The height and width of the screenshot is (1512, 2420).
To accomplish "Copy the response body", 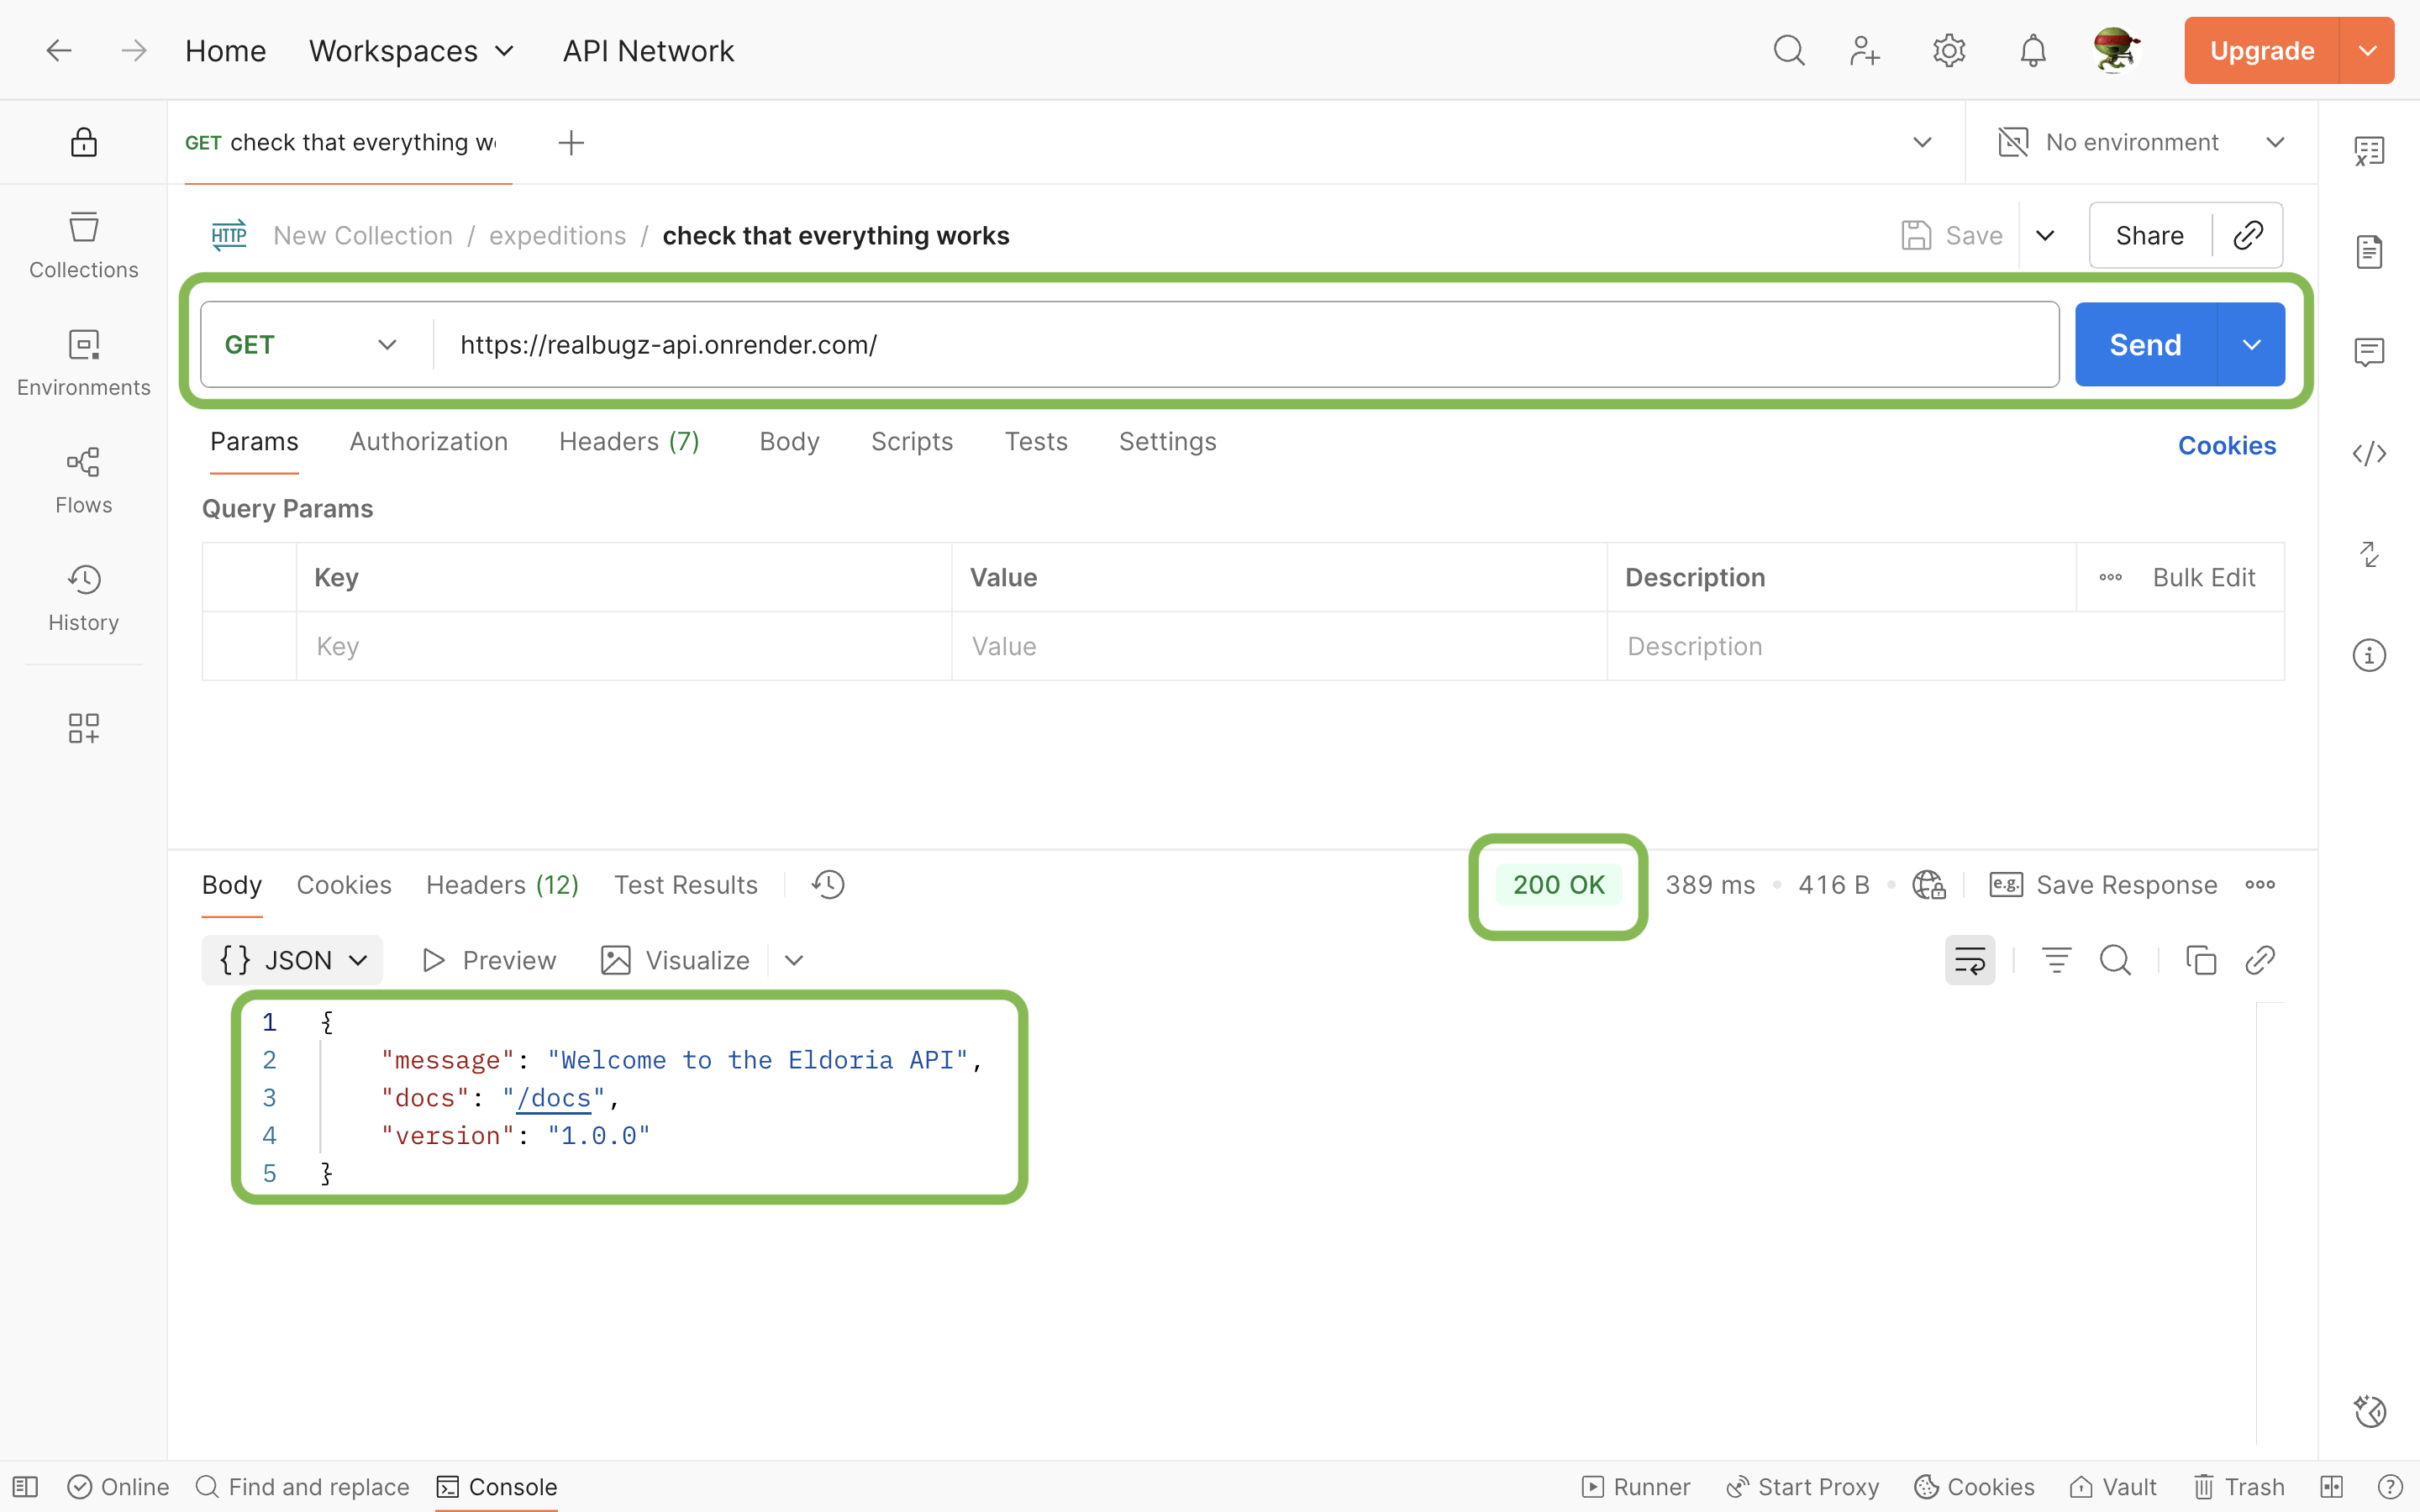I will tap(2200, 960).
